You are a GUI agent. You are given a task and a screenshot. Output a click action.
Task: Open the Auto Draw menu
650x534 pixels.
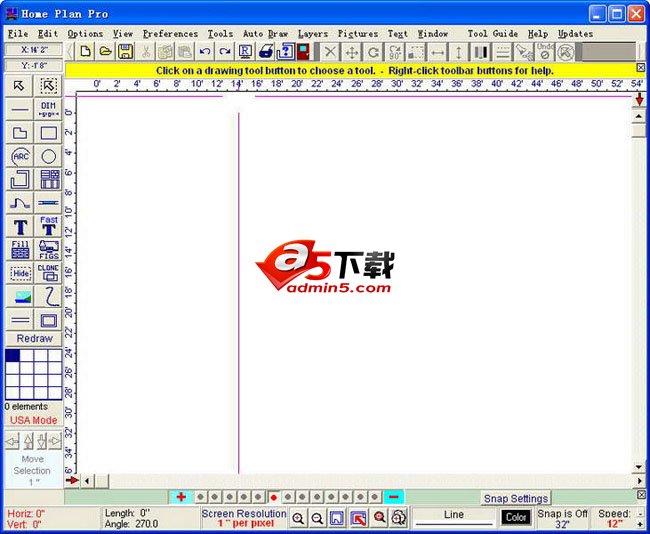click(265, 34)
